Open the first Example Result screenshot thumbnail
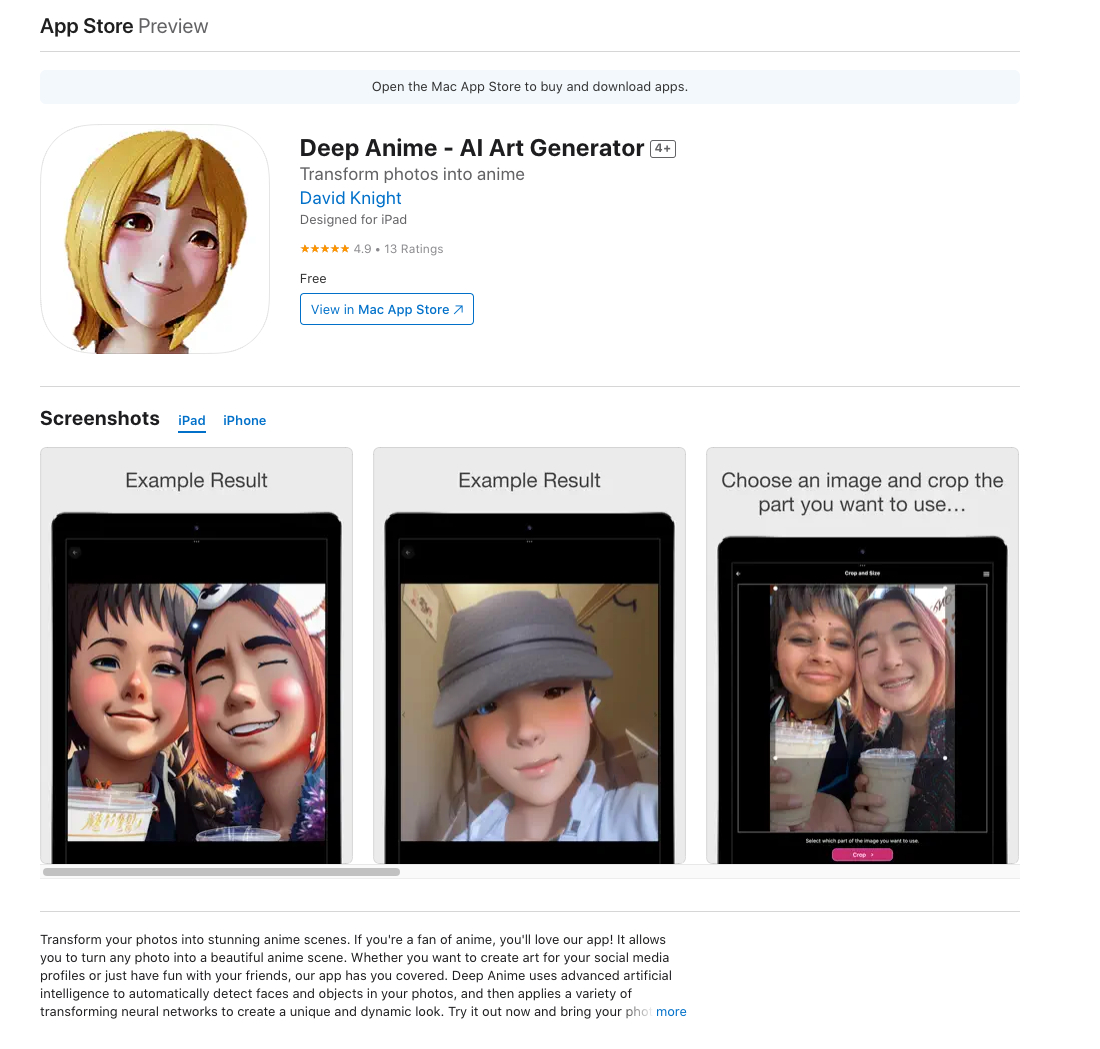 click(196, 655)
